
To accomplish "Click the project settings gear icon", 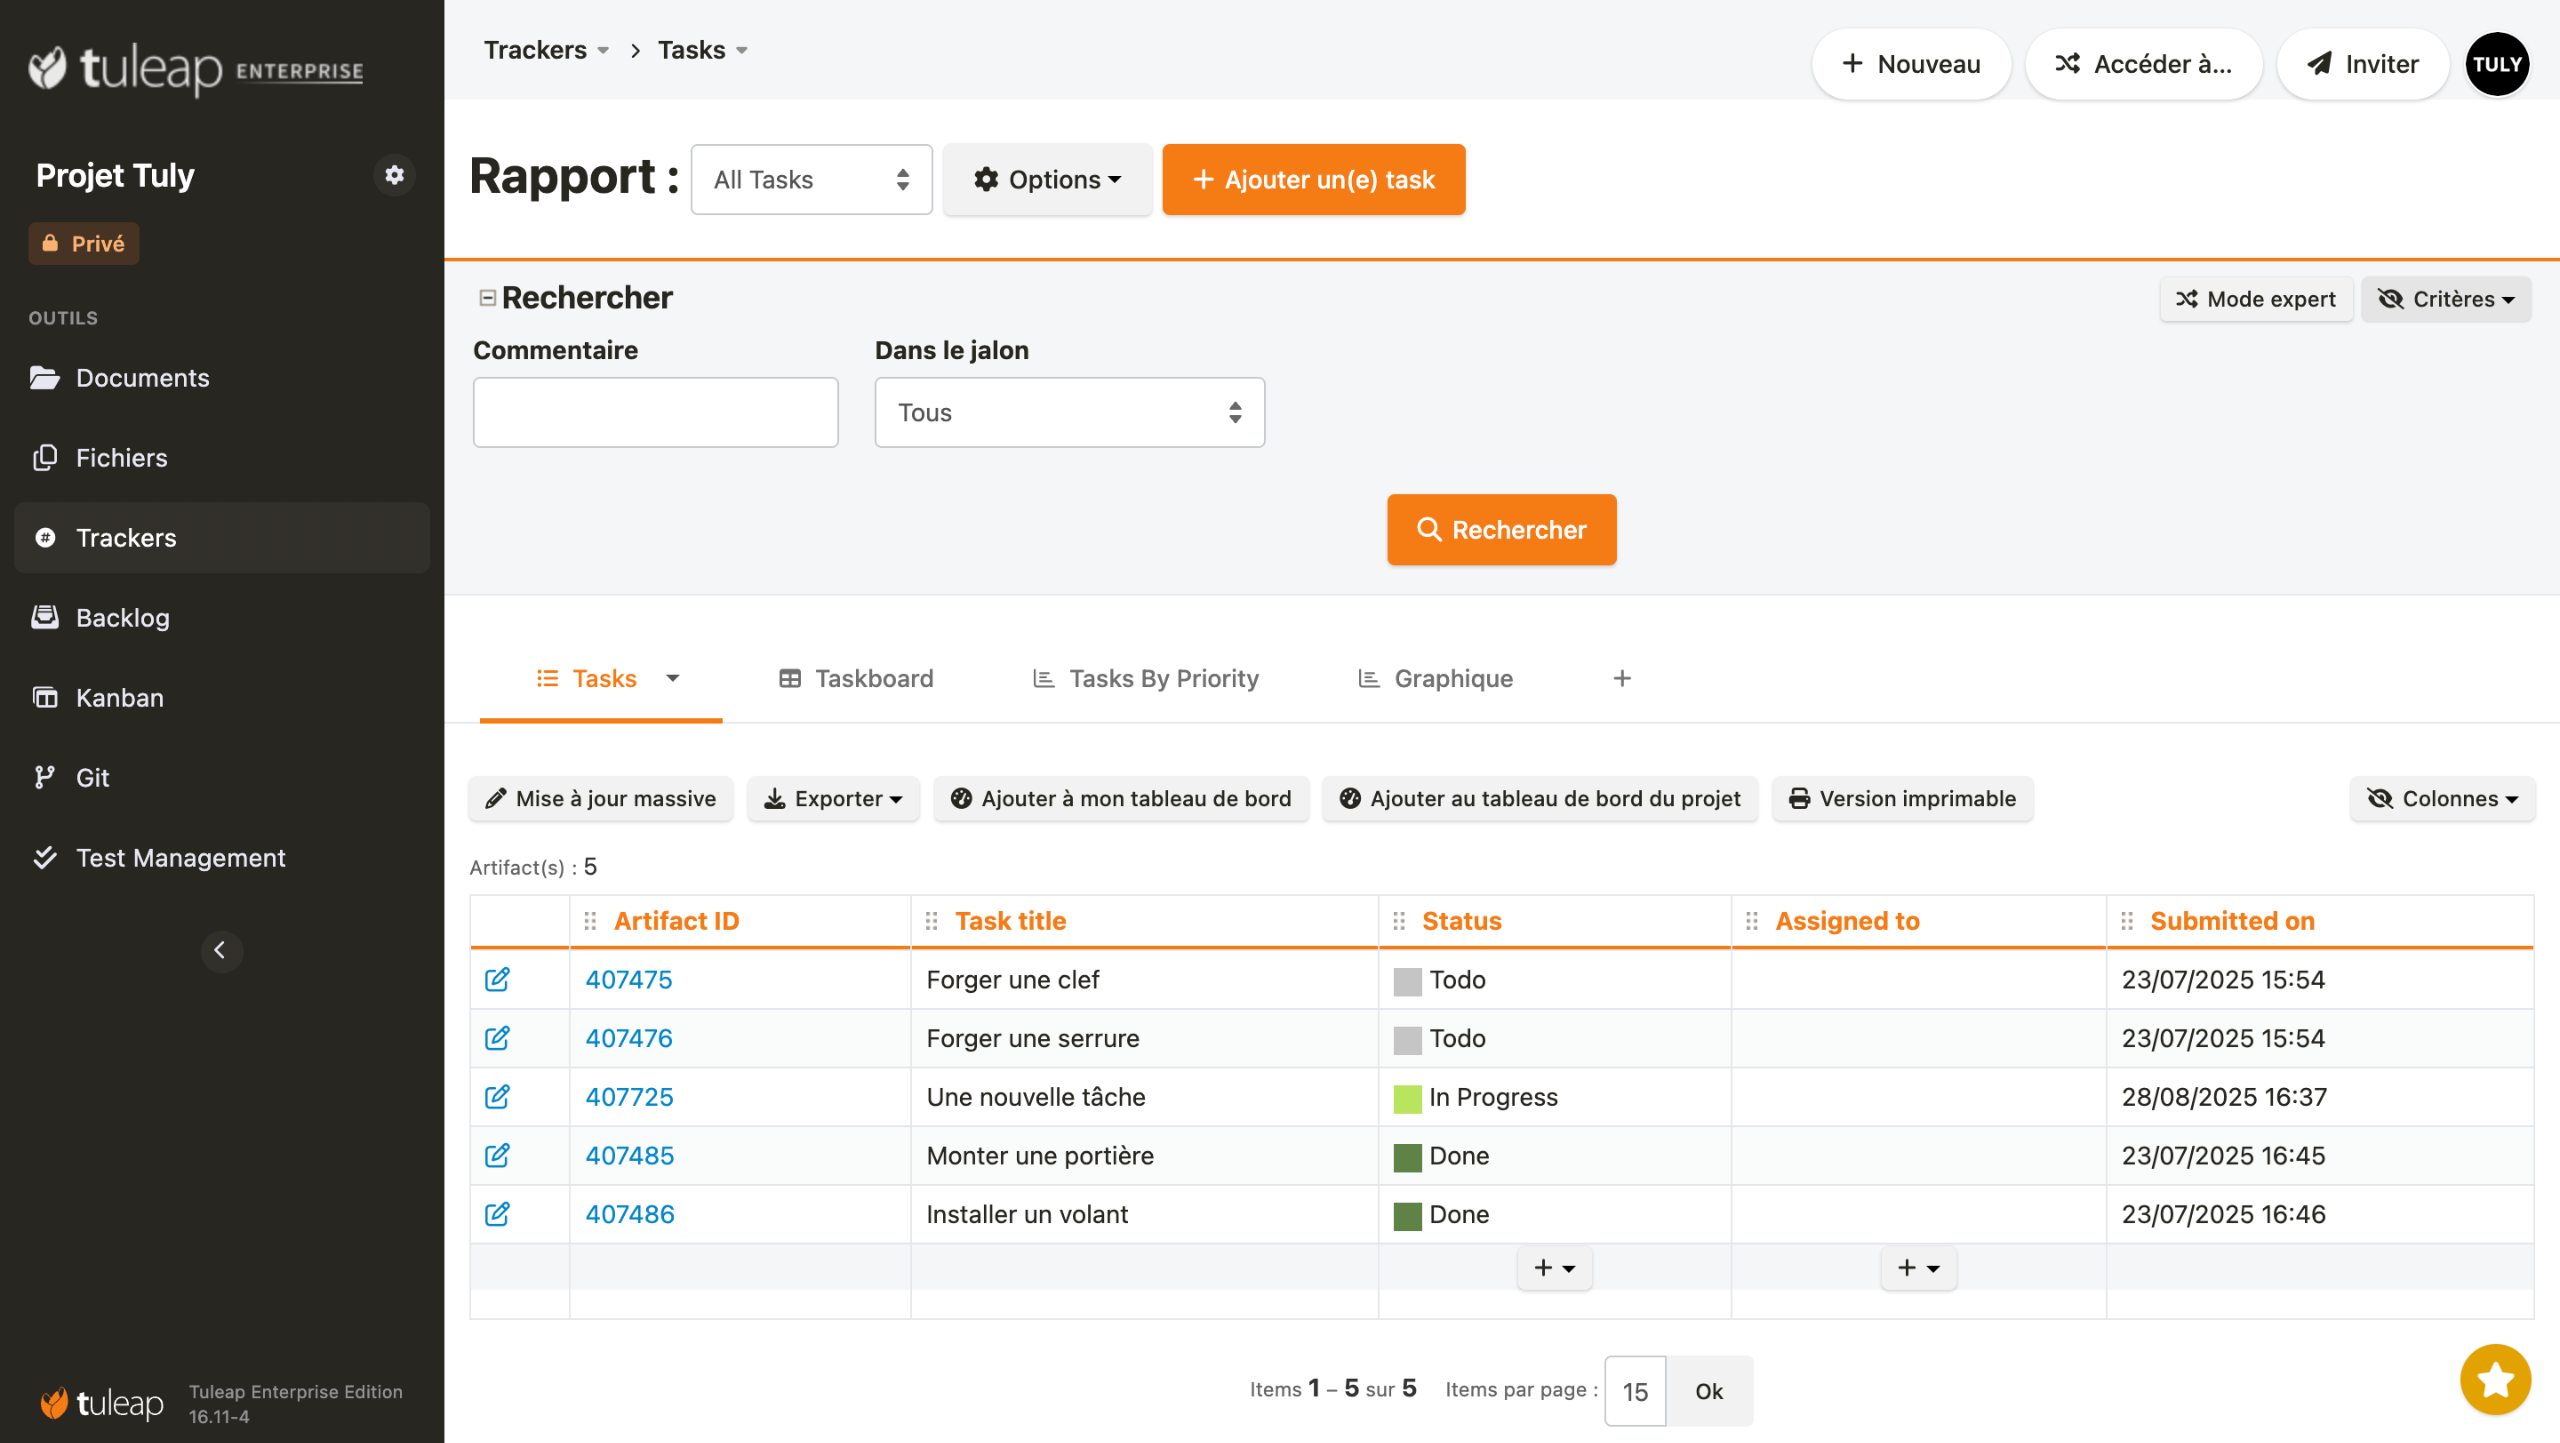I will [x=394, y=175].
